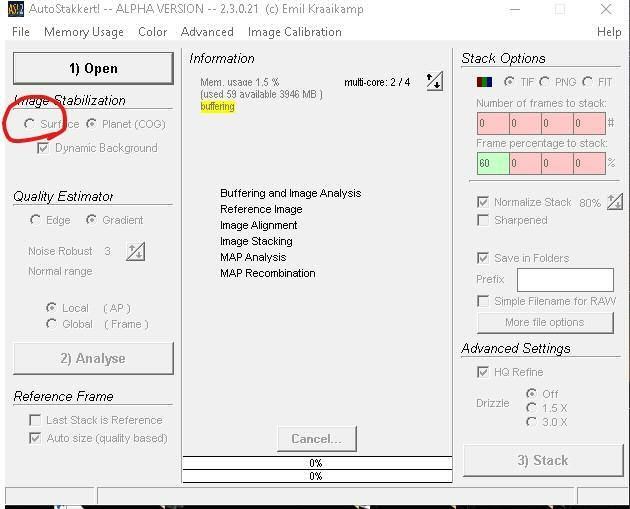
Task: Click the Image Alignment step text
Action: click(259, 225)
